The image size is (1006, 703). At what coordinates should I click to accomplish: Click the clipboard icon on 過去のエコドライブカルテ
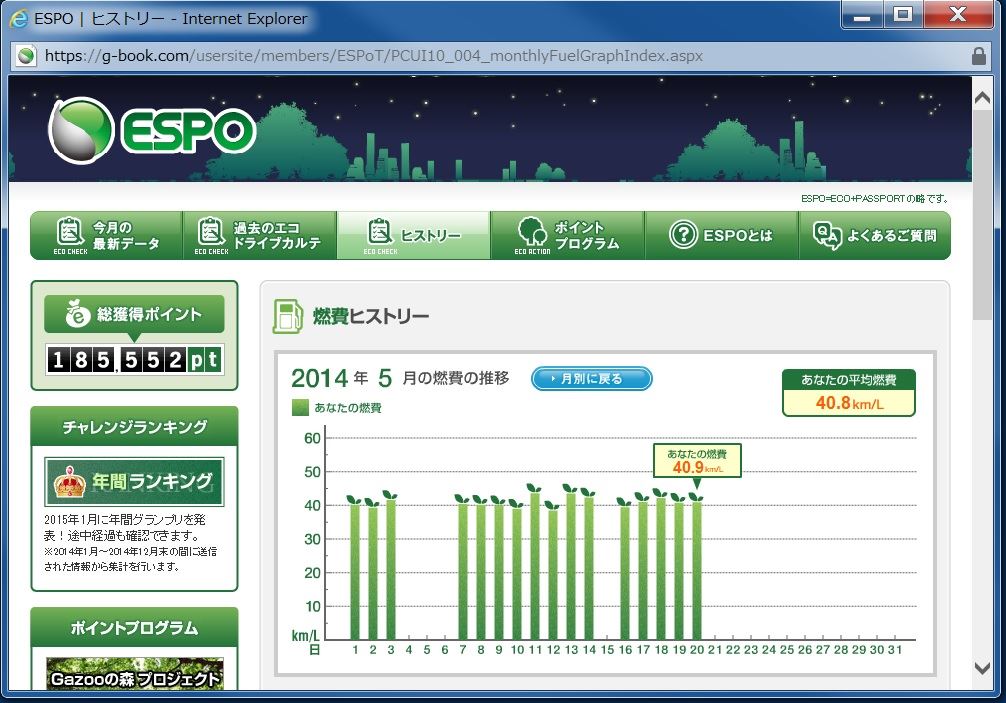tap(210, 232)
